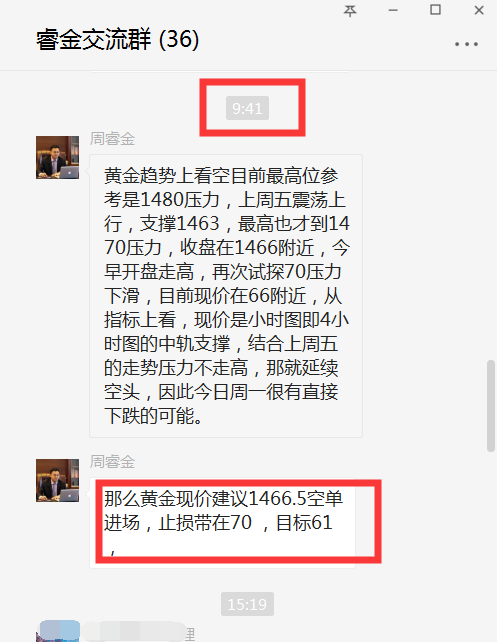Click the scrollbar track below the thumb
Image resolution: width=497 pixels, height=642 pixels.
click(491, 547)
